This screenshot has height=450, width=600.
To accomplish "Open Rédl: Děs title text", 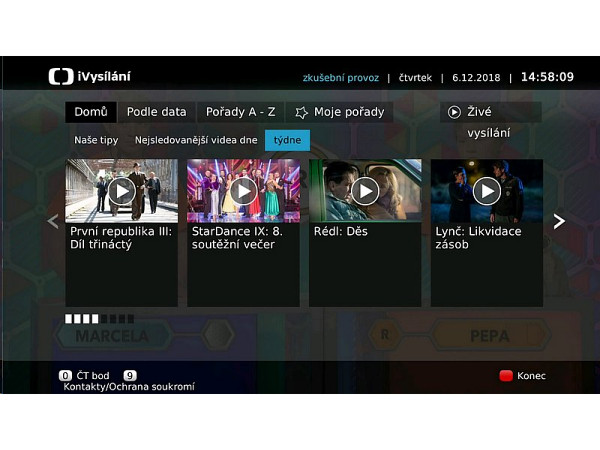I will 341,232.
